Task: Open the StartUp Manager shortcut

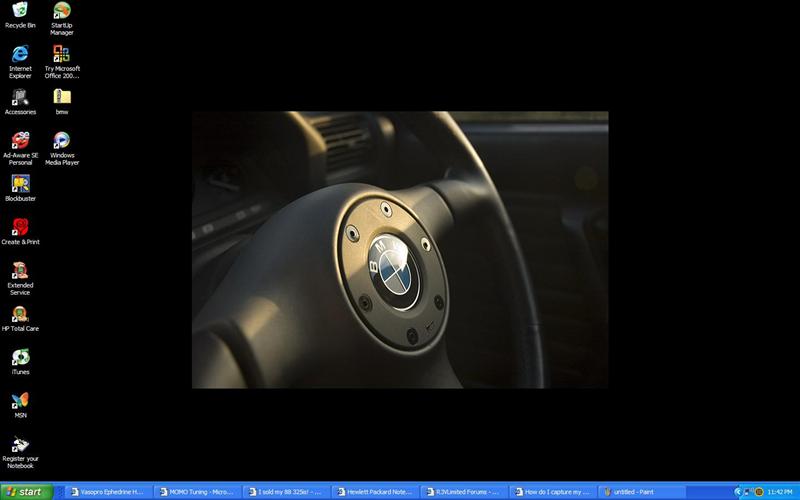Action: pyautogui.click(x=62, y=12)
